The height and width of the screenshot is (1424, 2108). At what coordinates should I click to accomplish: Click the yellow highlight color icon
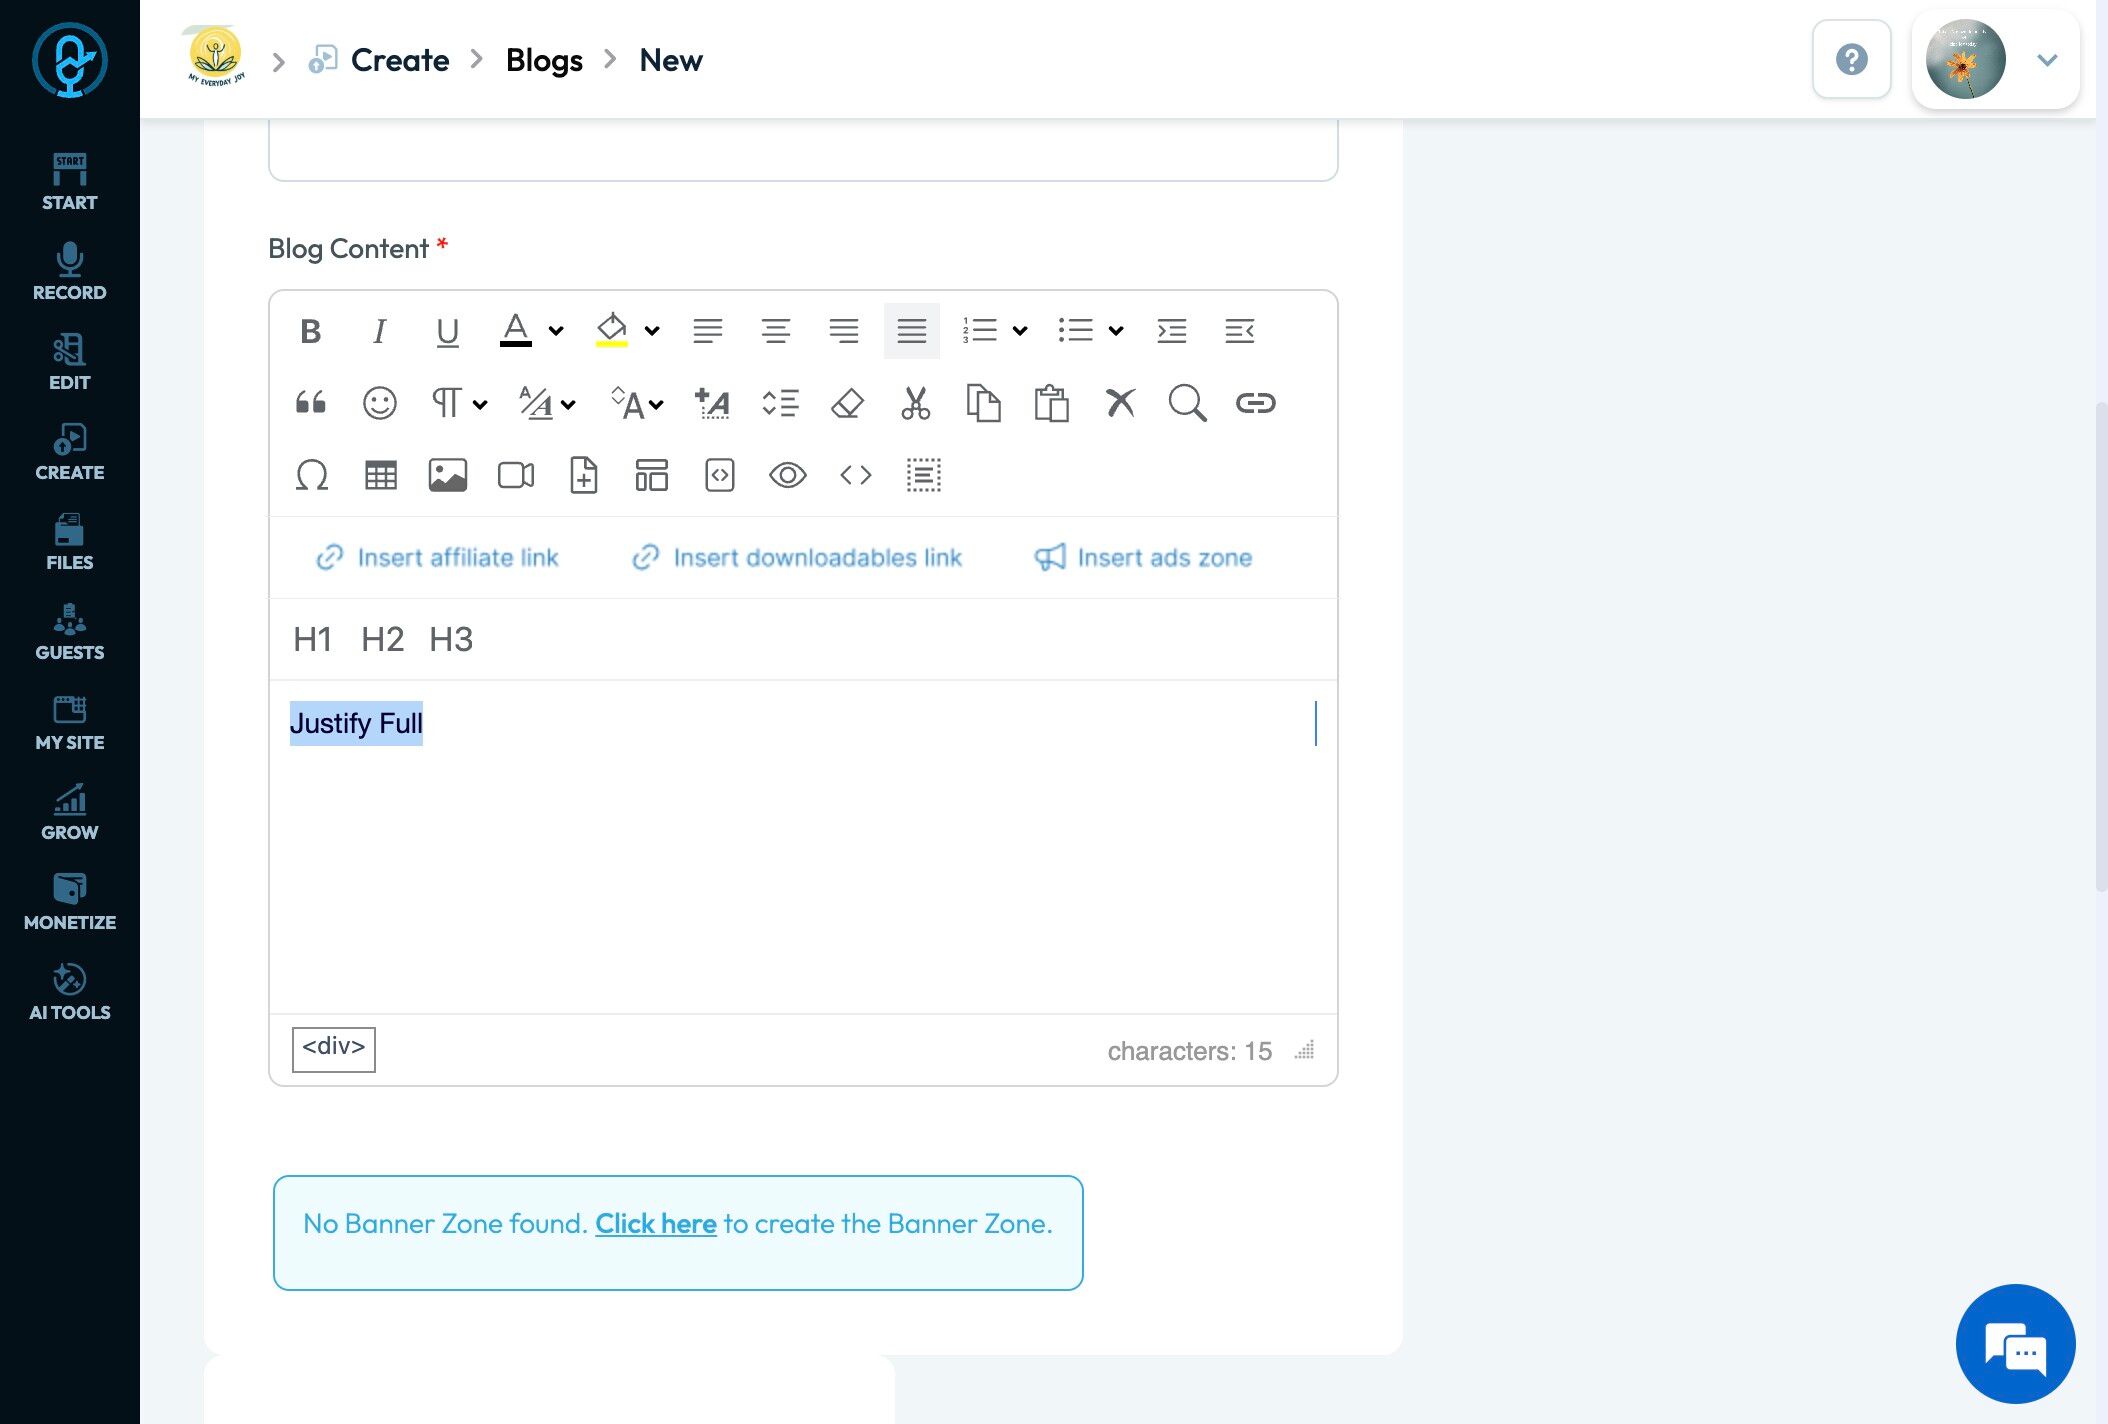612,330
